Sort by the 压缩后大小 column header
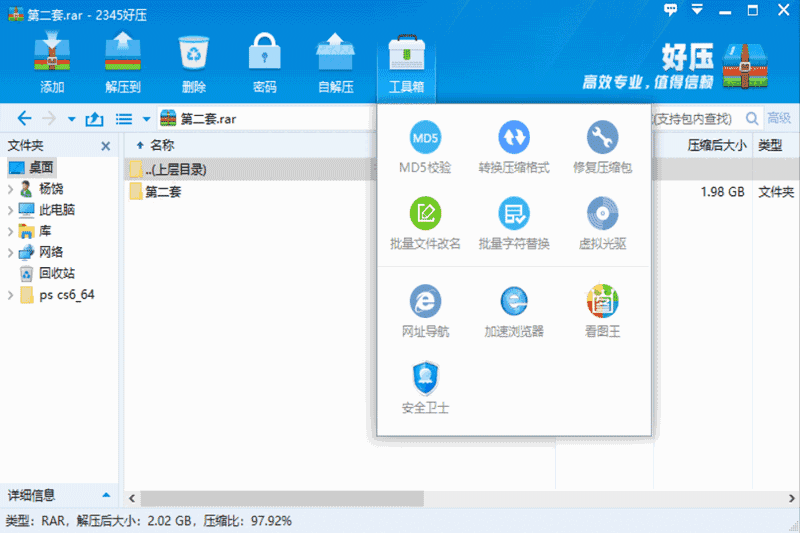 click(717, 145)
